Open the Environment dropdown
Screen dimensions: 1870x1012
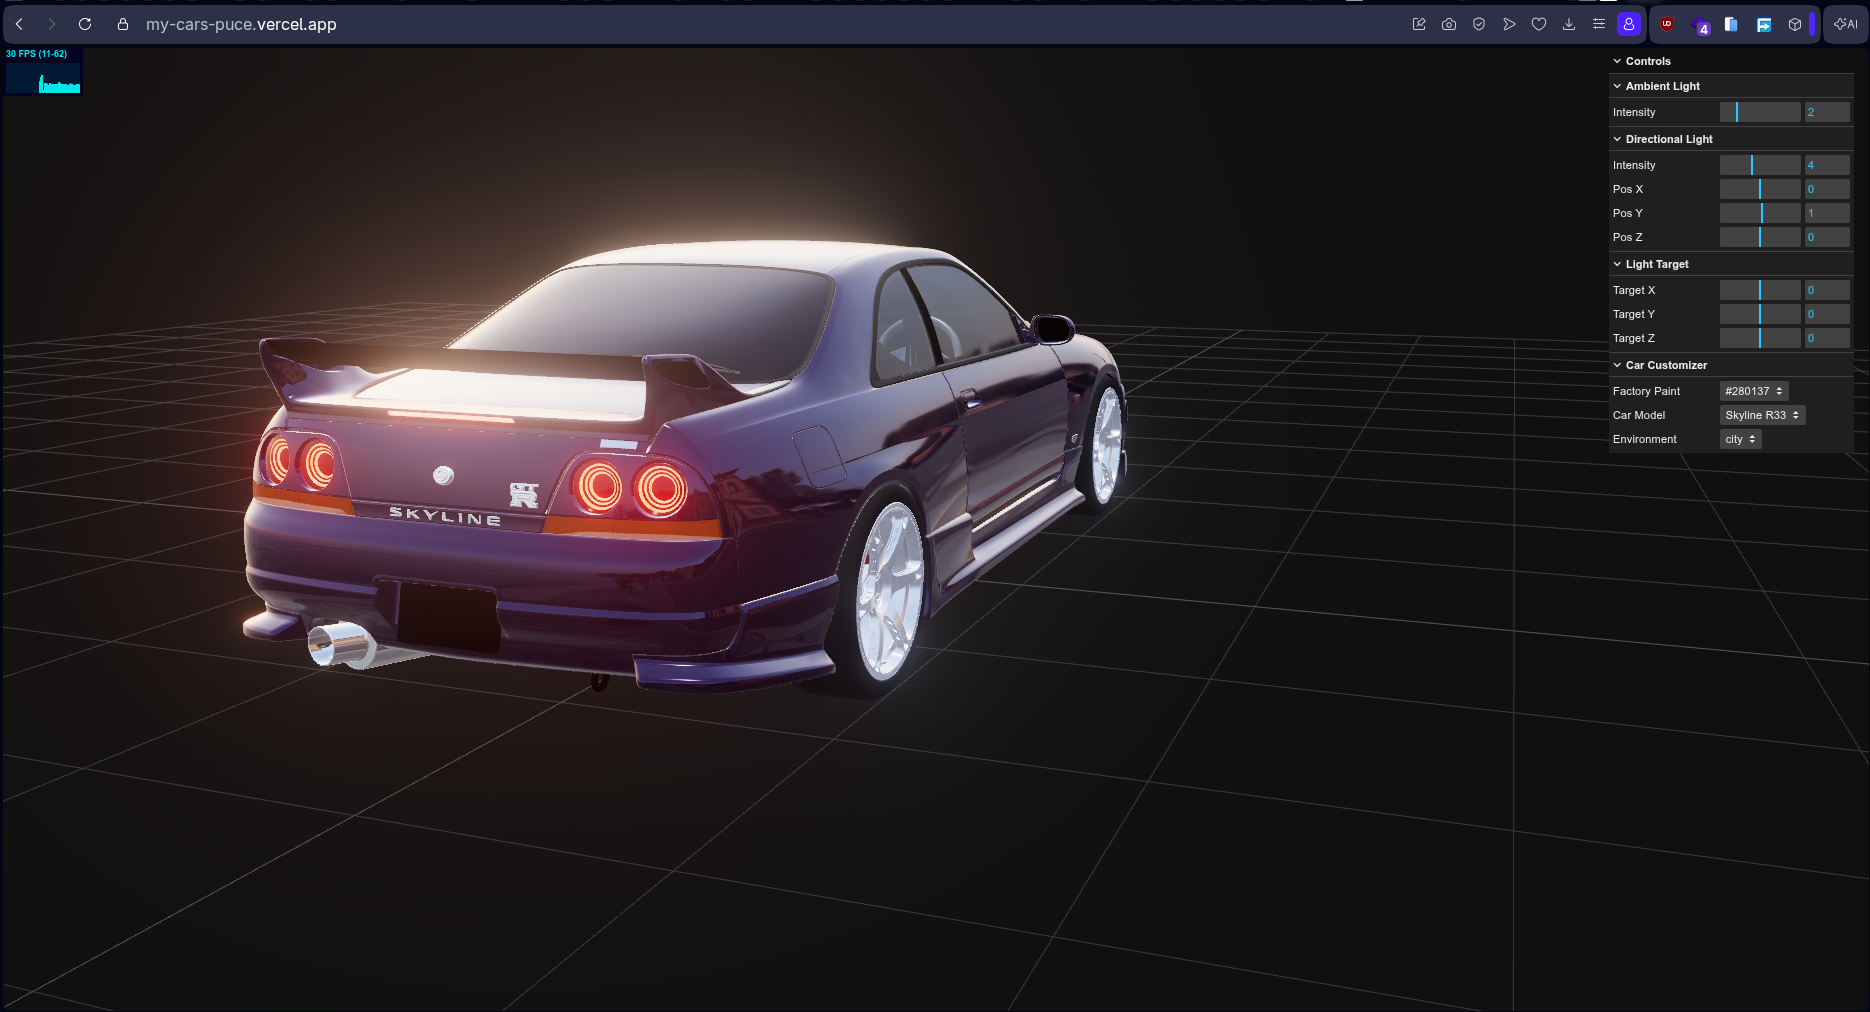click(1740, 439)
